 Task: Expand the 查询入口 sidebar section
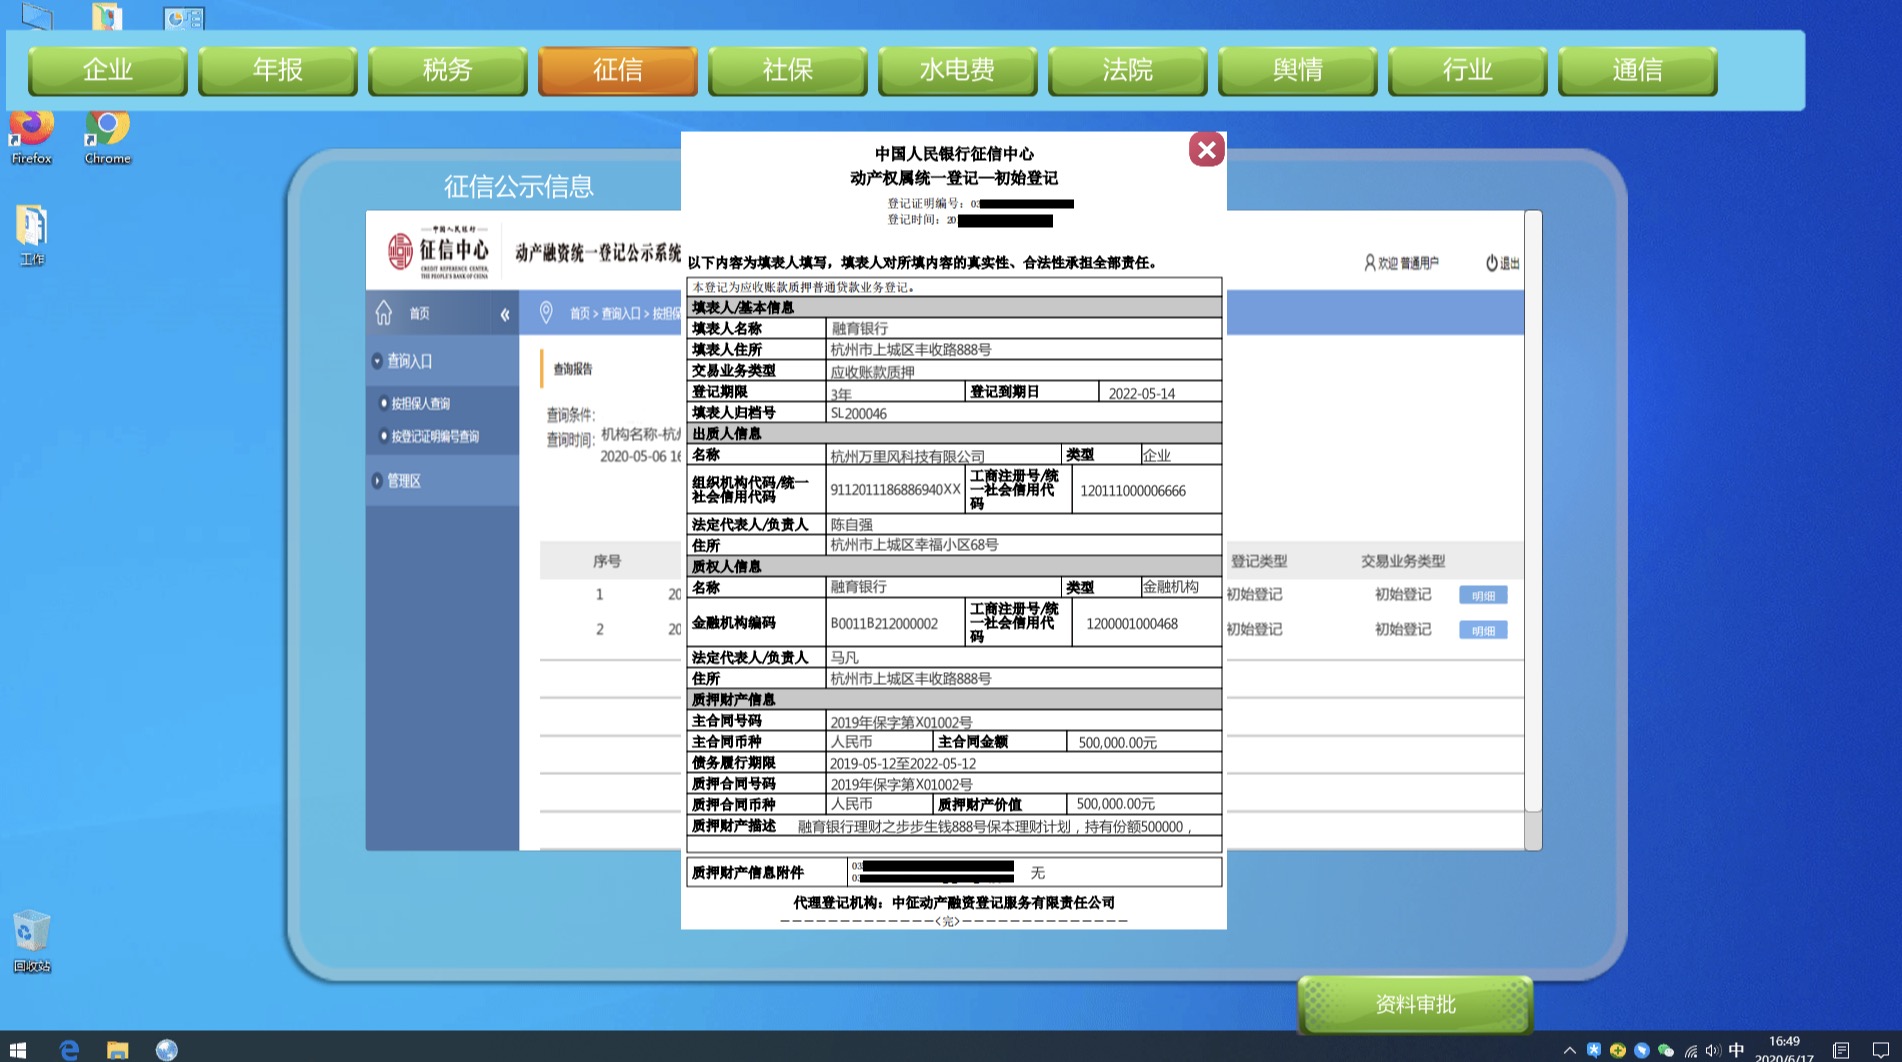(410, 361)
